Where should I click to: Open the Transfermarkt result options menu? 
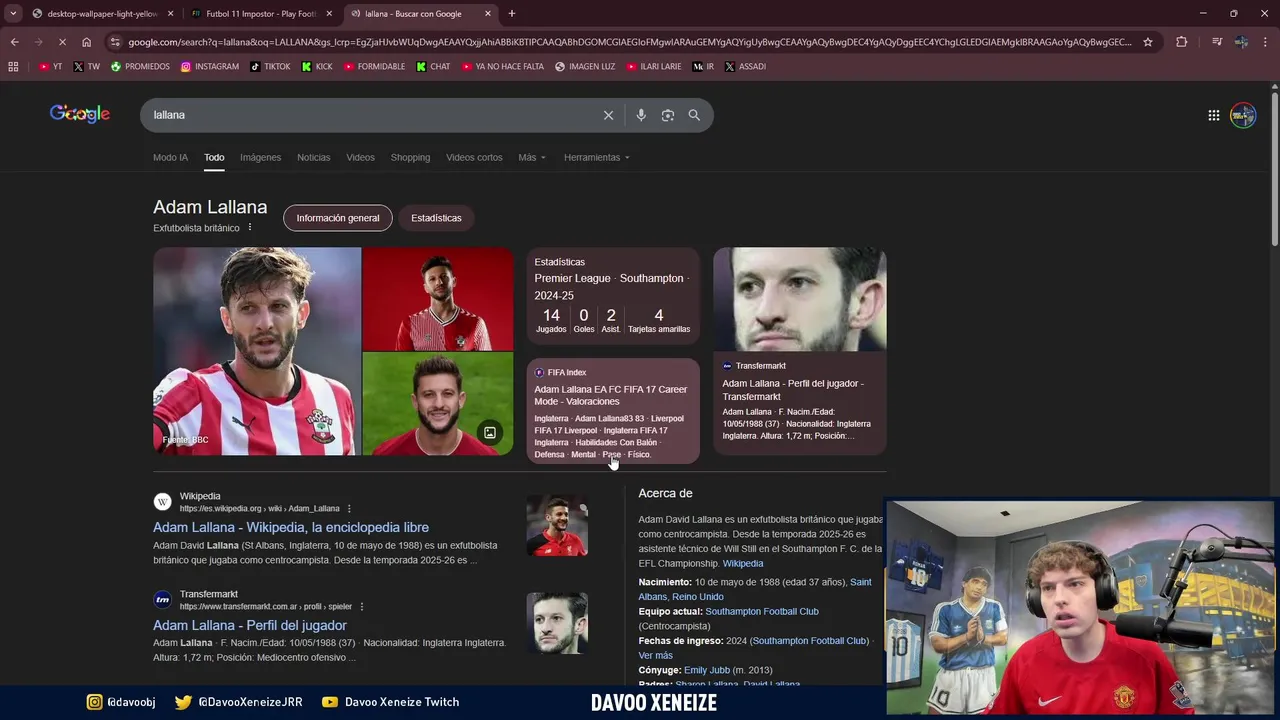pos(362,607)
